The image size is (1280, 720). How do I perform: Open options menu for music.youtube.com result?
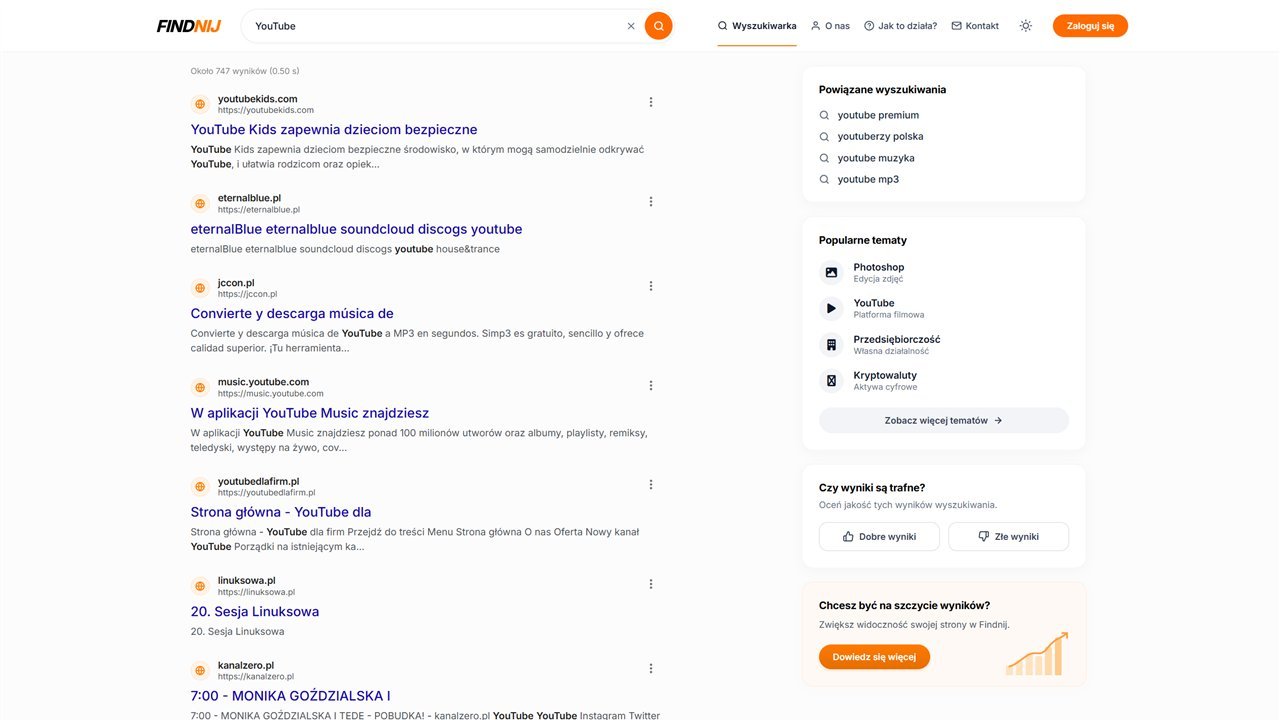click(x=651, y=385)
